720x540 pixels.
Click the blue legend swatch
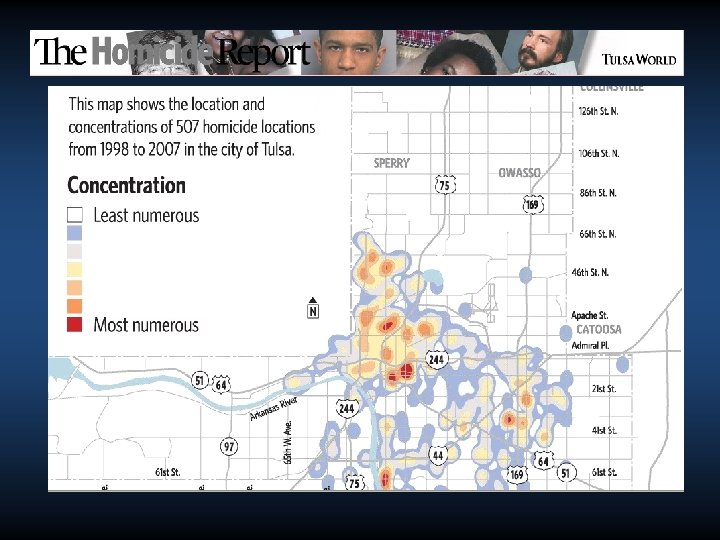click(74, 233)
